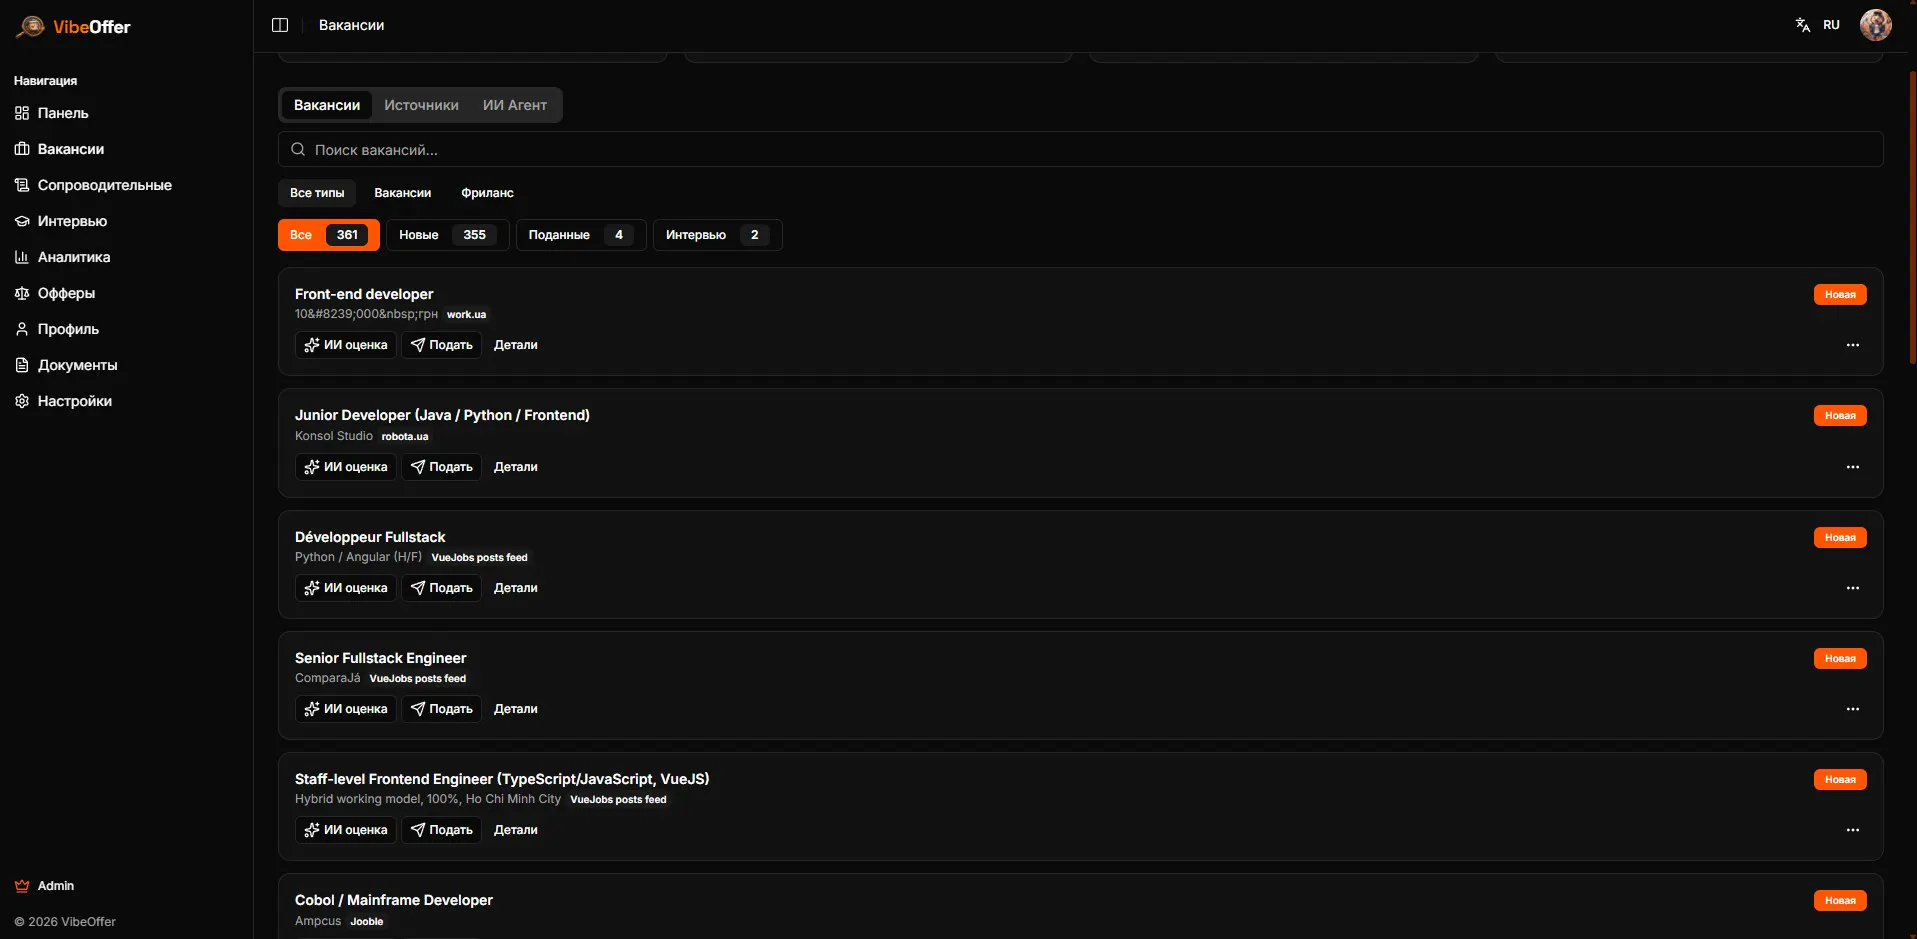Viewport: 1917px width, 939px height.
Task: Toggle the sidebar panel icon
Action: [280, 25]
